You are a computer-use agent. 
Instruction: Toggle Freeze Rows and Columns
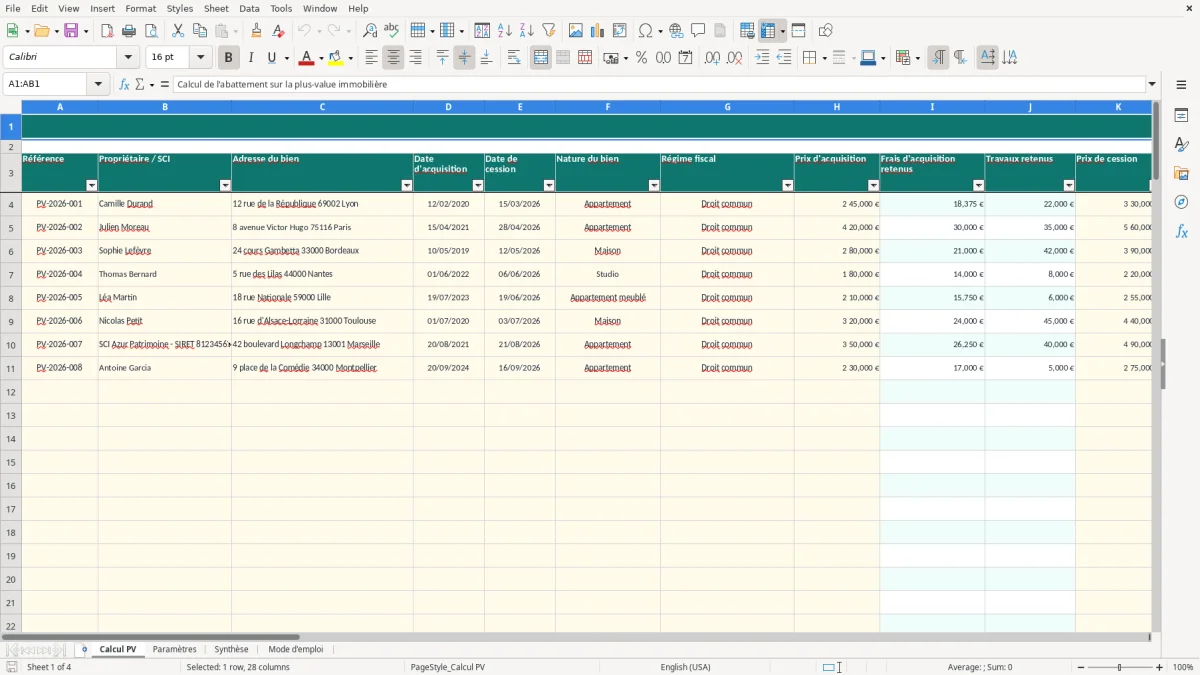(x=767, y=31)
